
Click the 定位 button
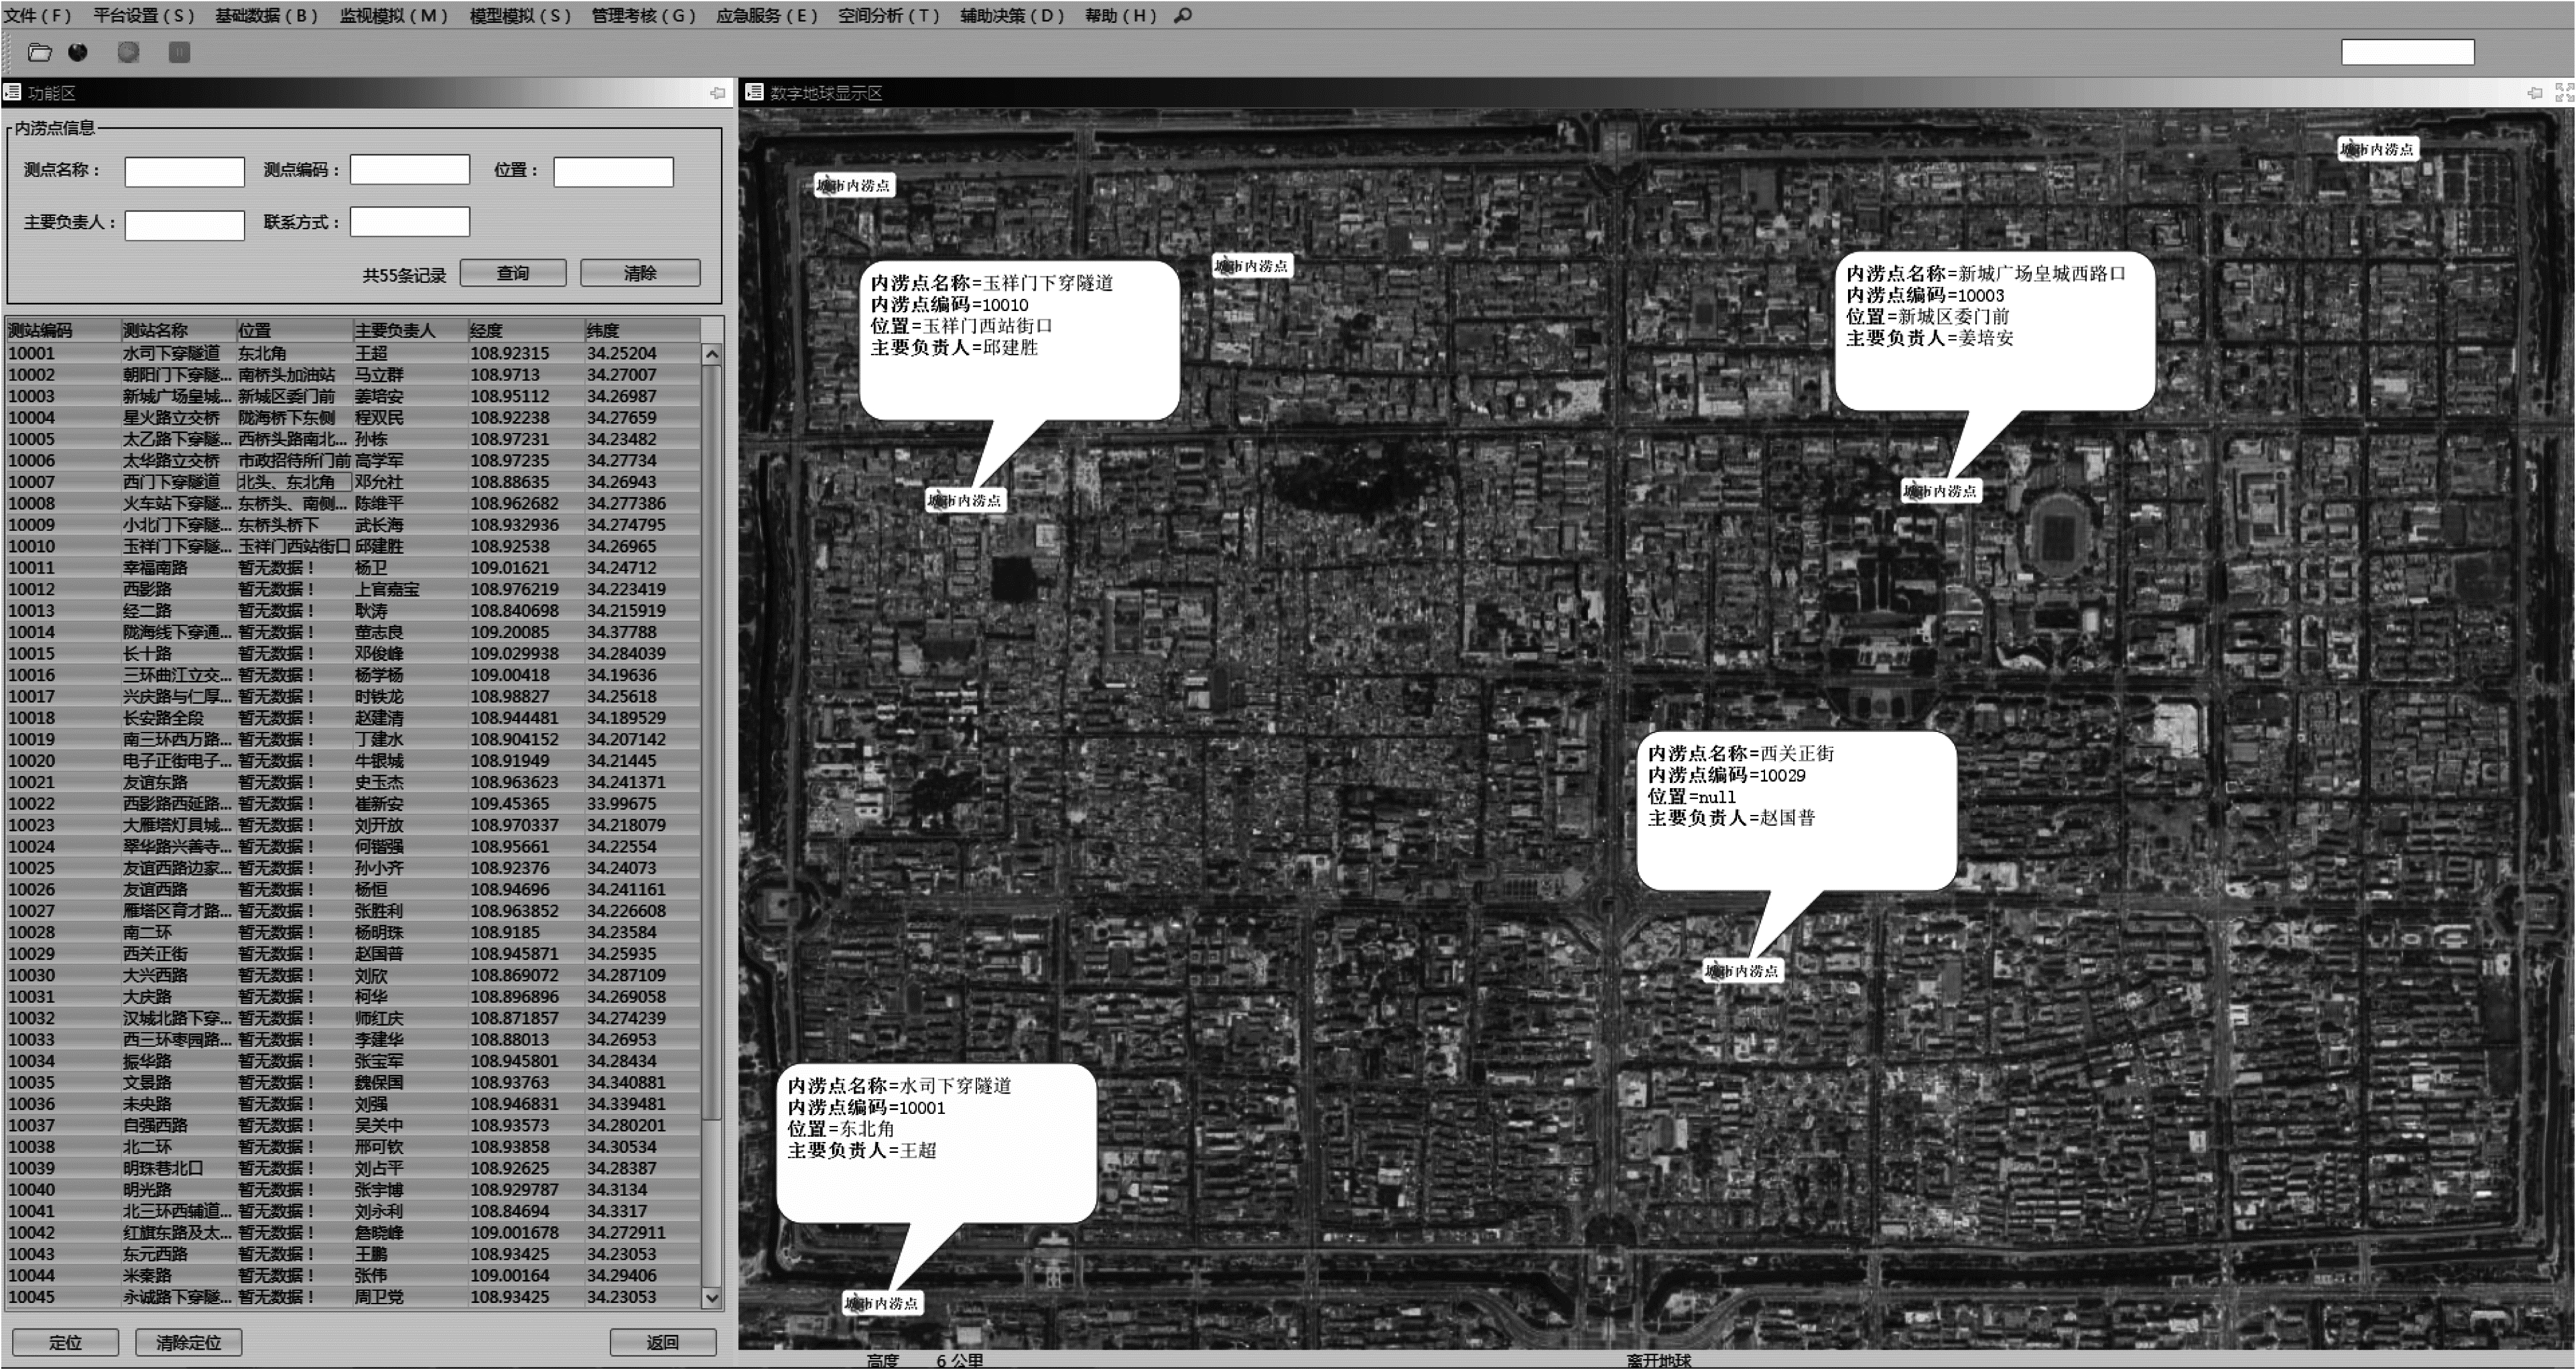65,1342
